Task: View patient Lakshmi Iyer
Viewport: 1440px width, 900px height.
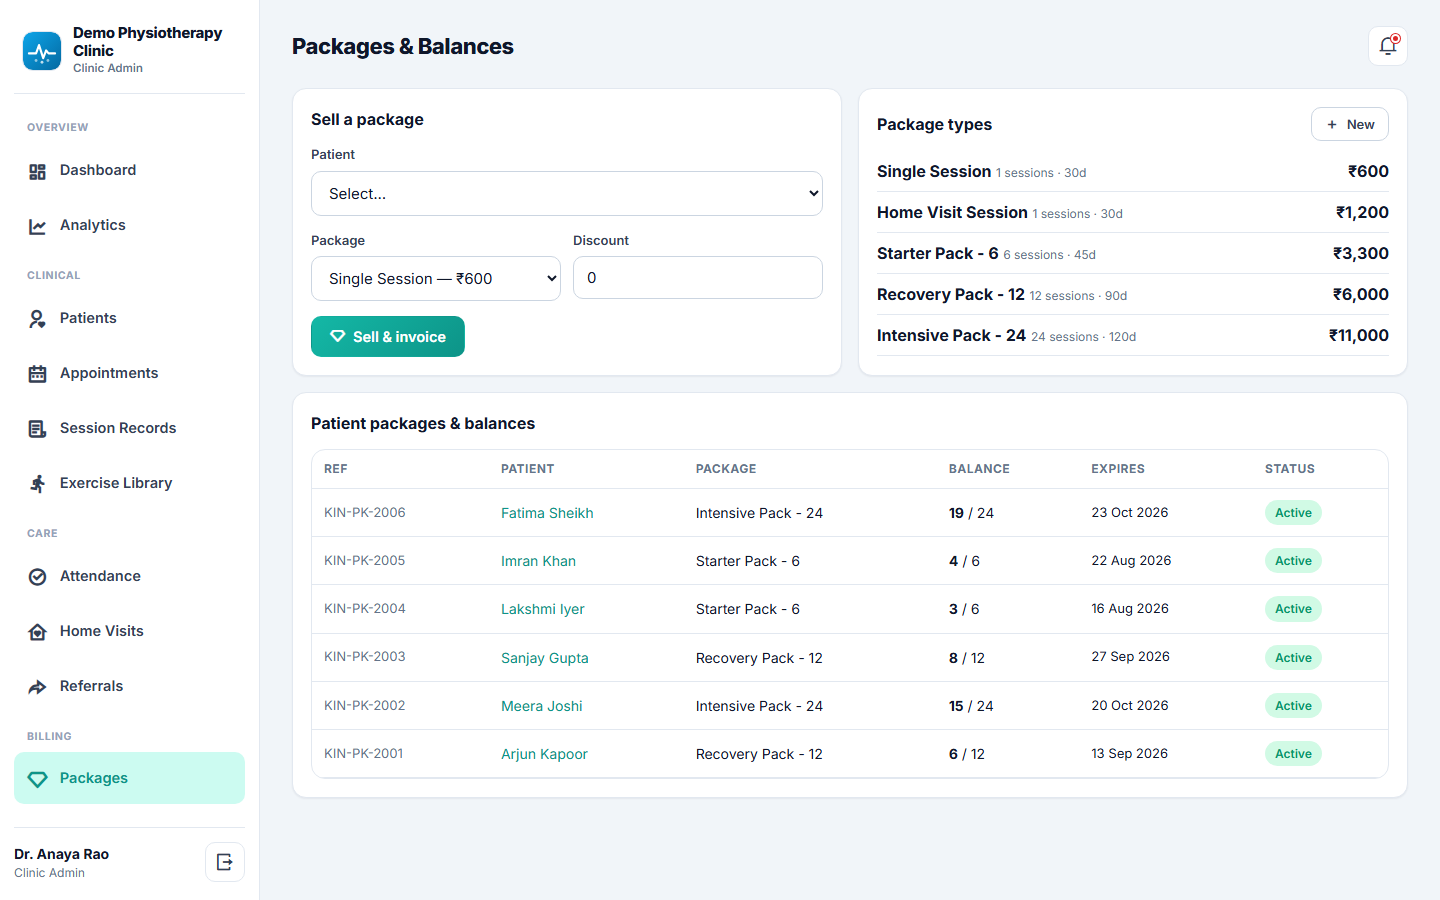Action: point(543,609)
